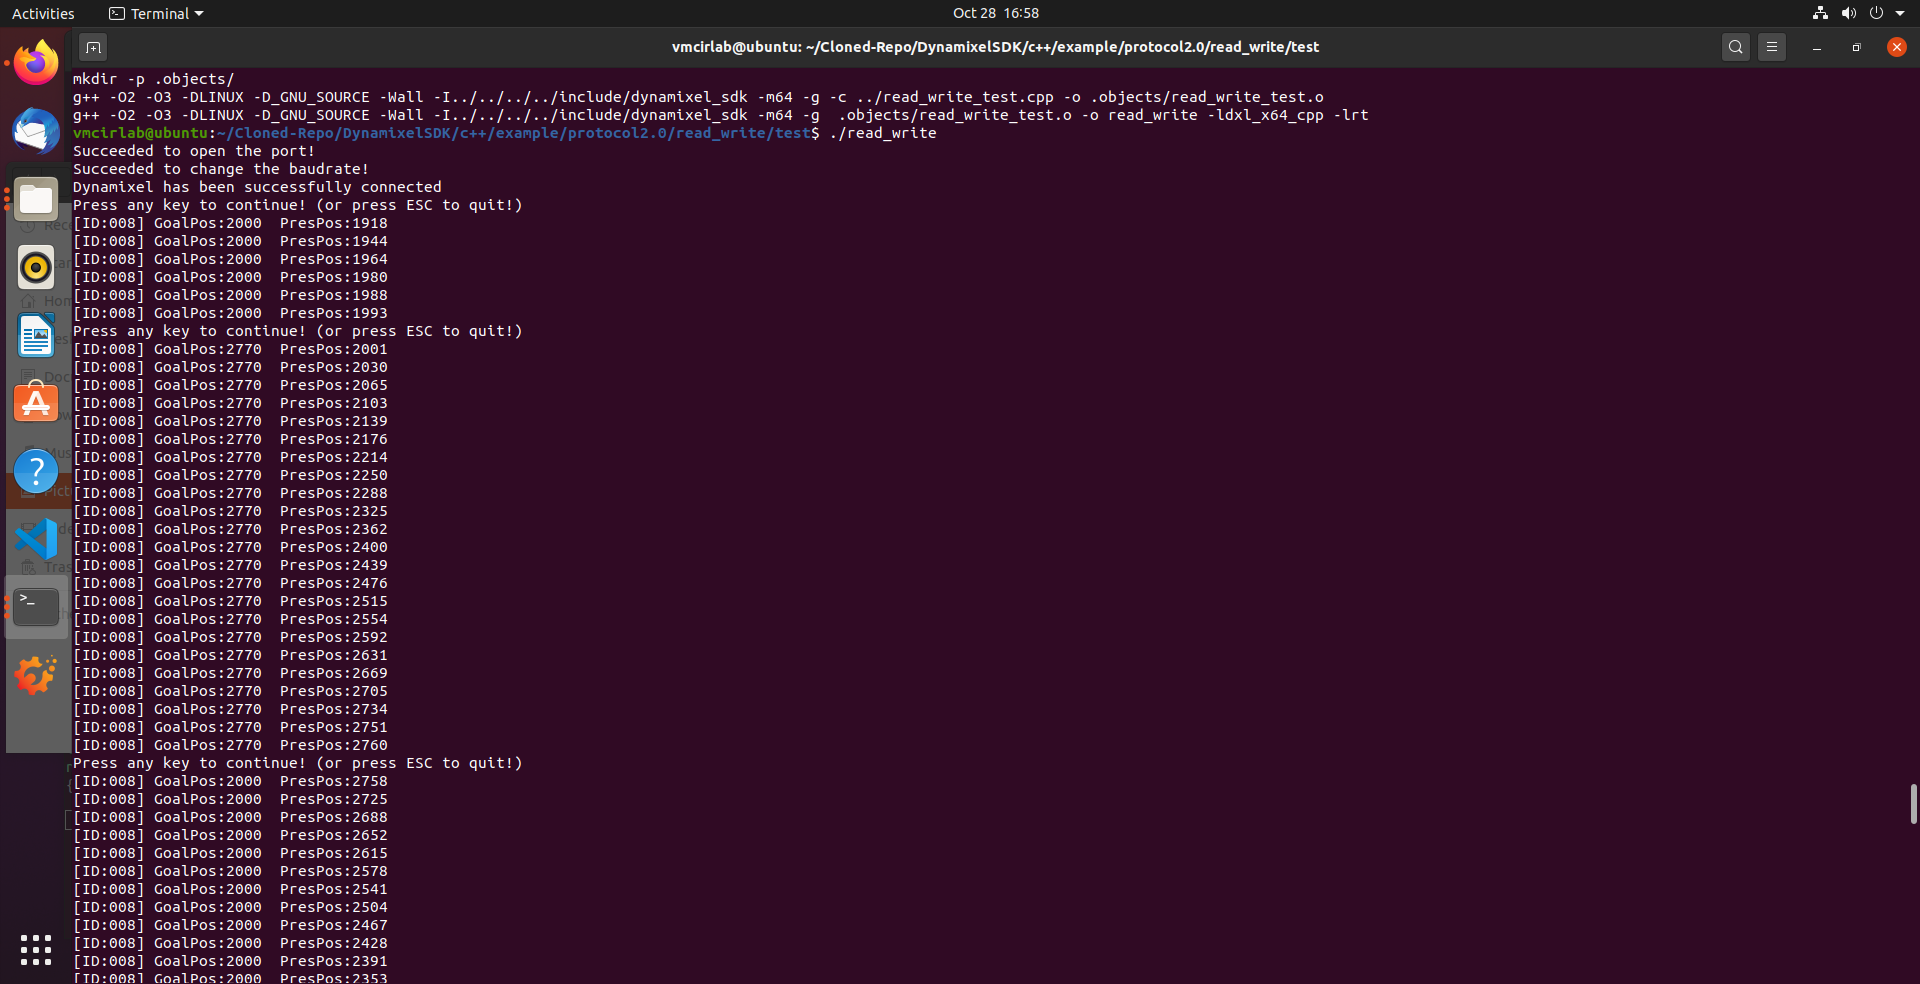
Task: Click the search button in the terminal header
Action: pos(1735,46)
